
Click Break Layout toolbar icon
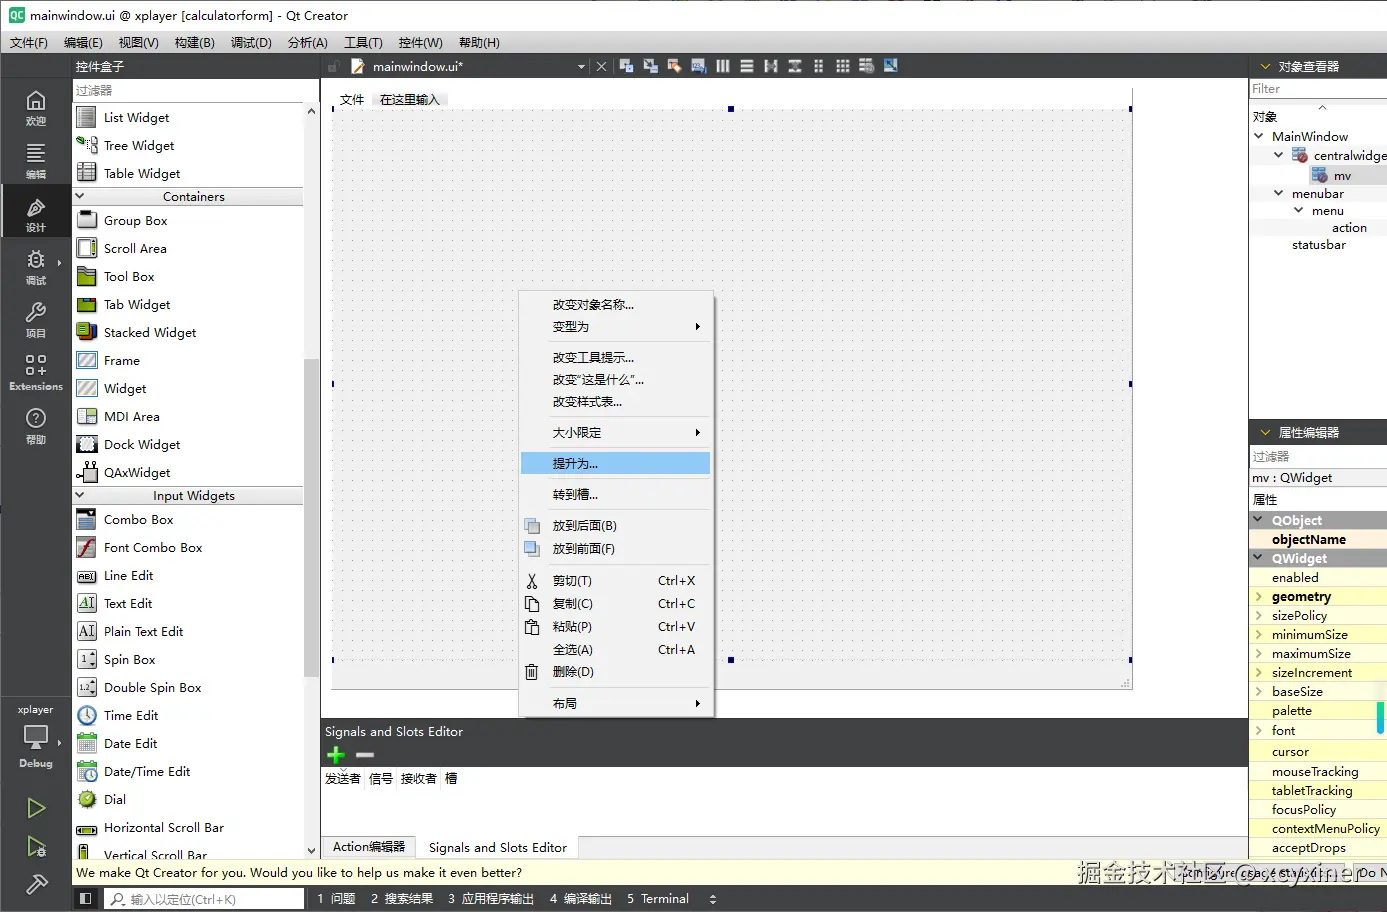[x=866, y=66]
